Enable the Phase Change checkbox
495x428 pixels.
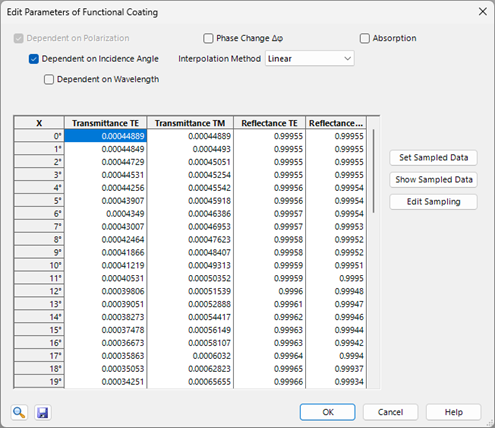(x=208, y=38)
